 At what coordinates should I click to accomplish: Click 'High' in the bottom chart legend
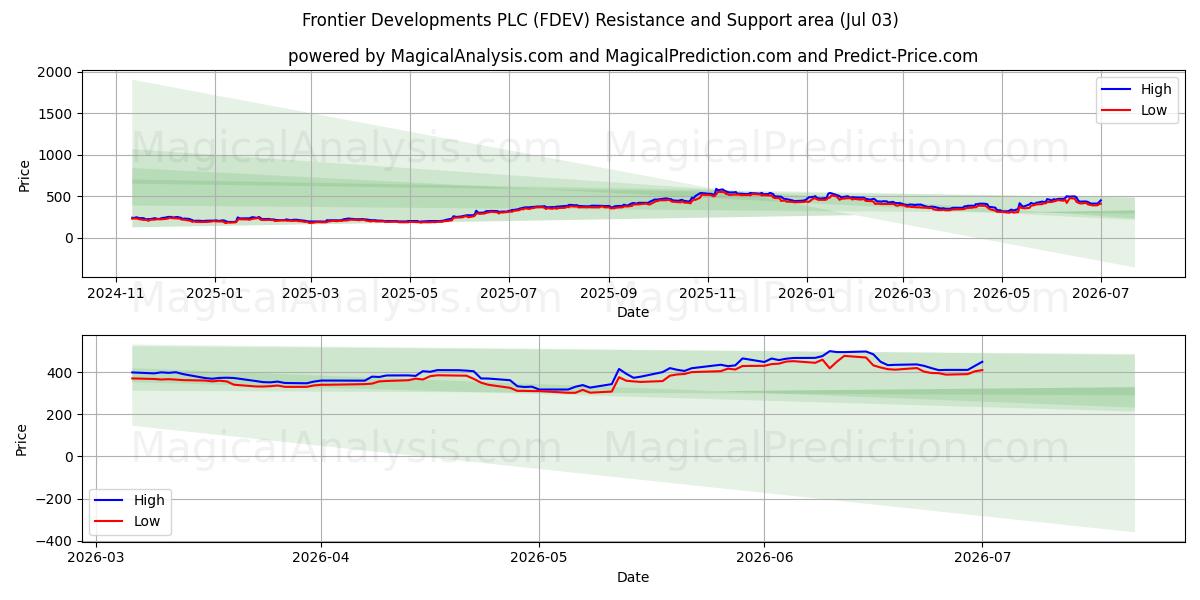coord(149,500)
